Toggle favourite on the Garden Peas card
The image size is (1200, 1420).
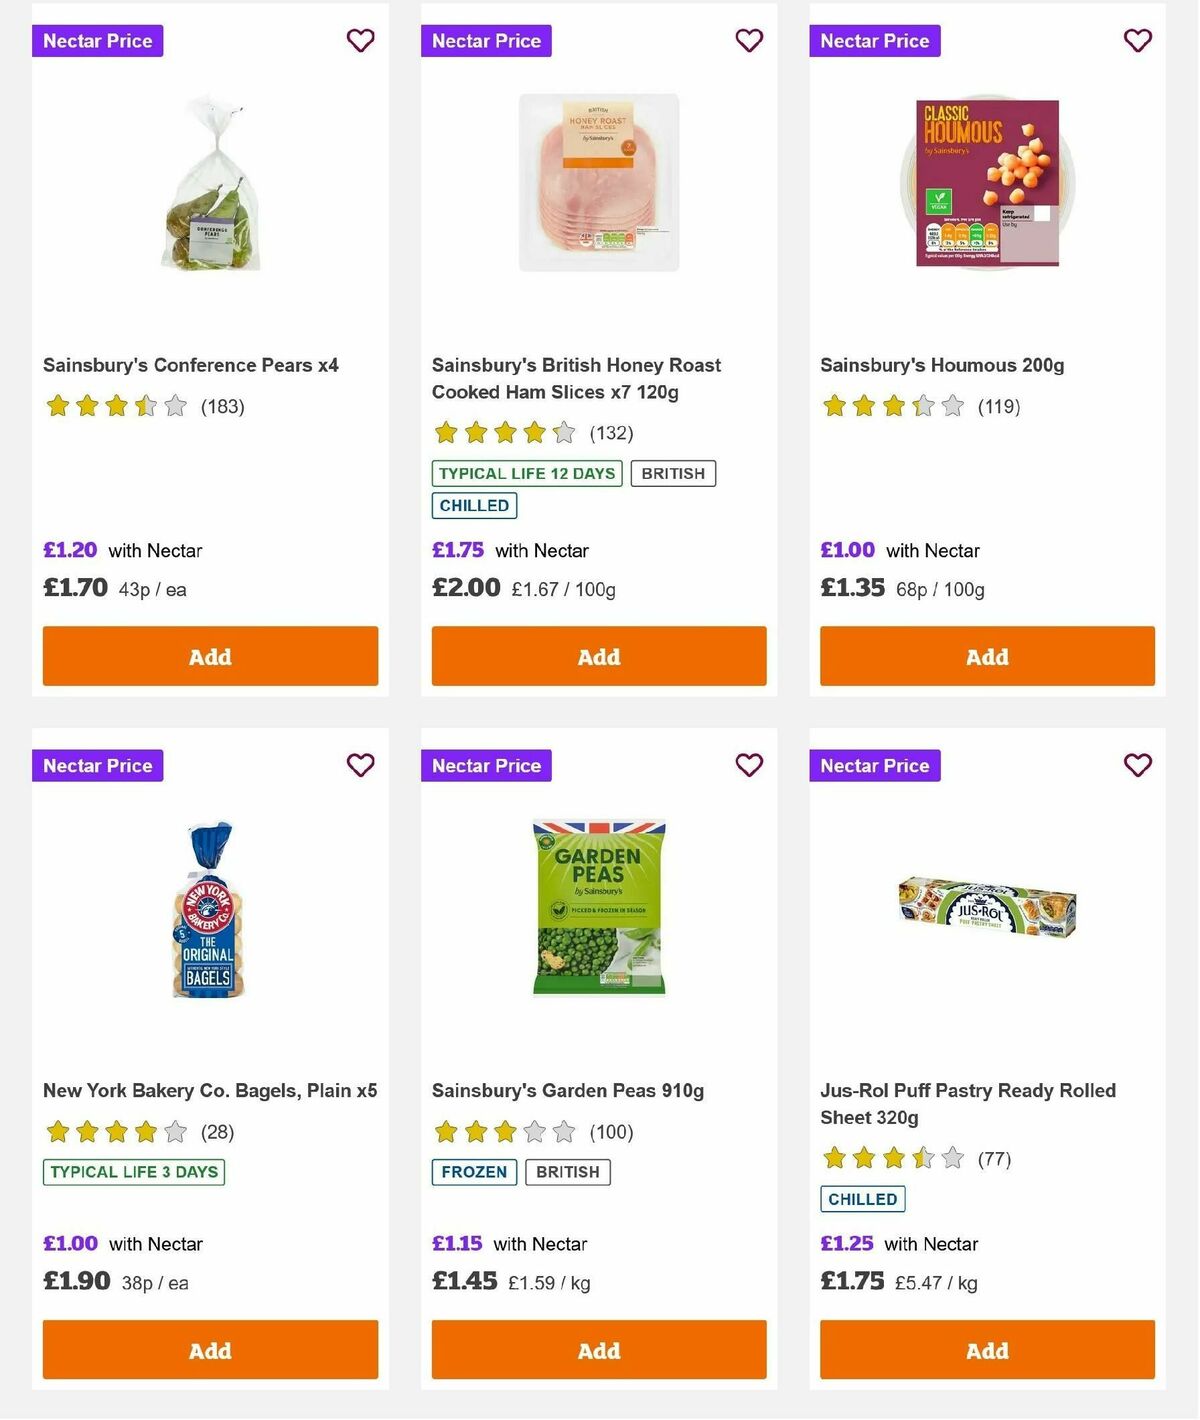[x=749, y=764]
